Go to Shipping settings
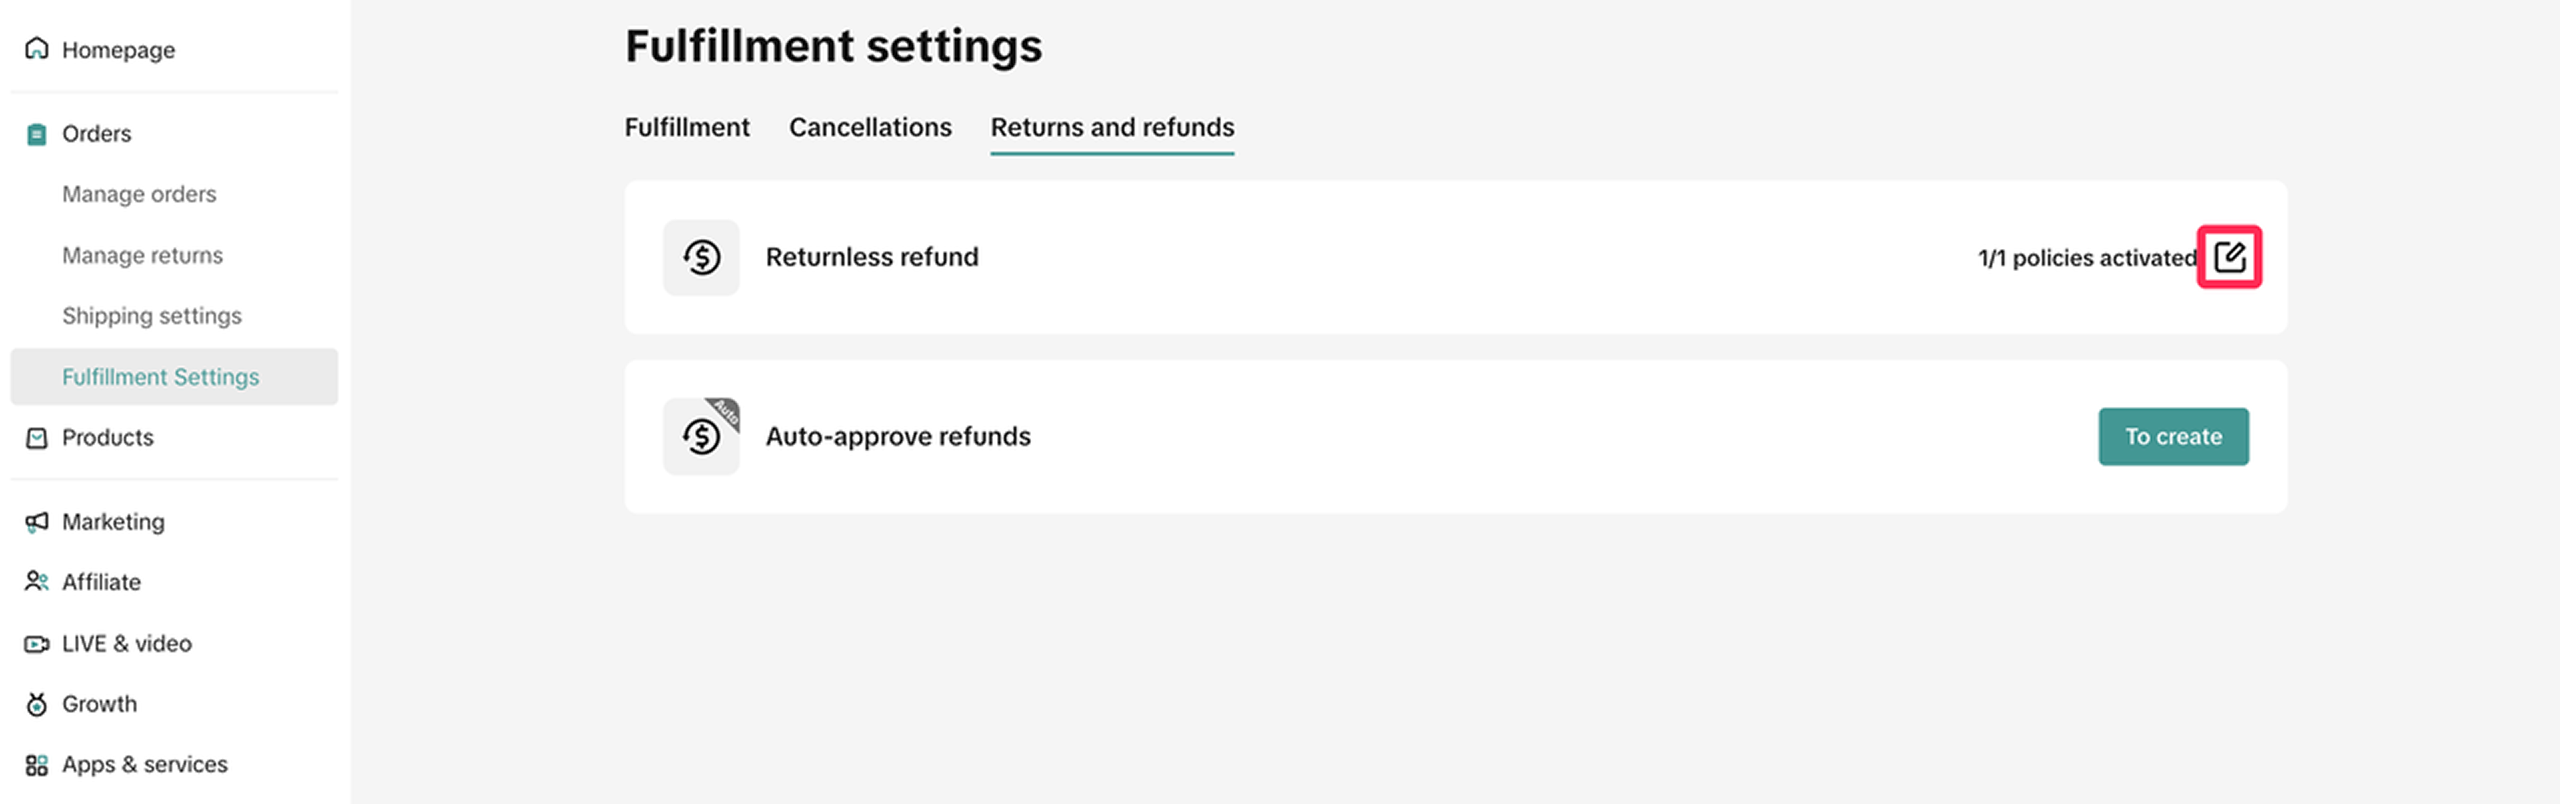The height and width of the screenshot is (804, 2560). [x=152, y=316]
